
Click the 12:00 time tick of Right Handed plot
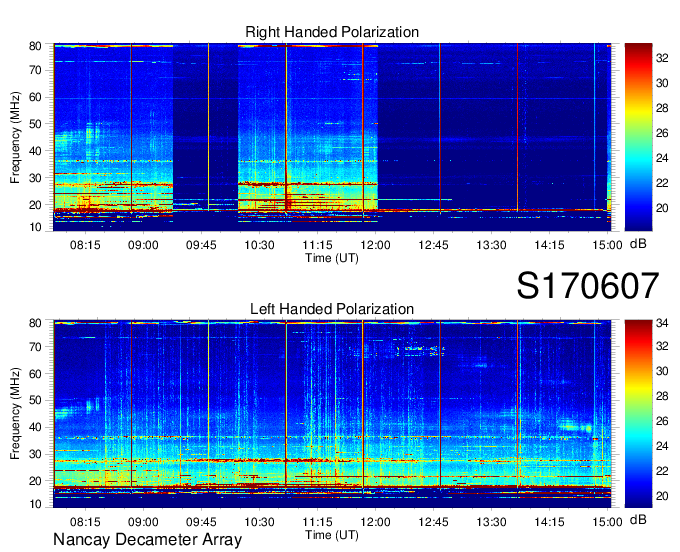pyautogui.click(x=376, y=245)
